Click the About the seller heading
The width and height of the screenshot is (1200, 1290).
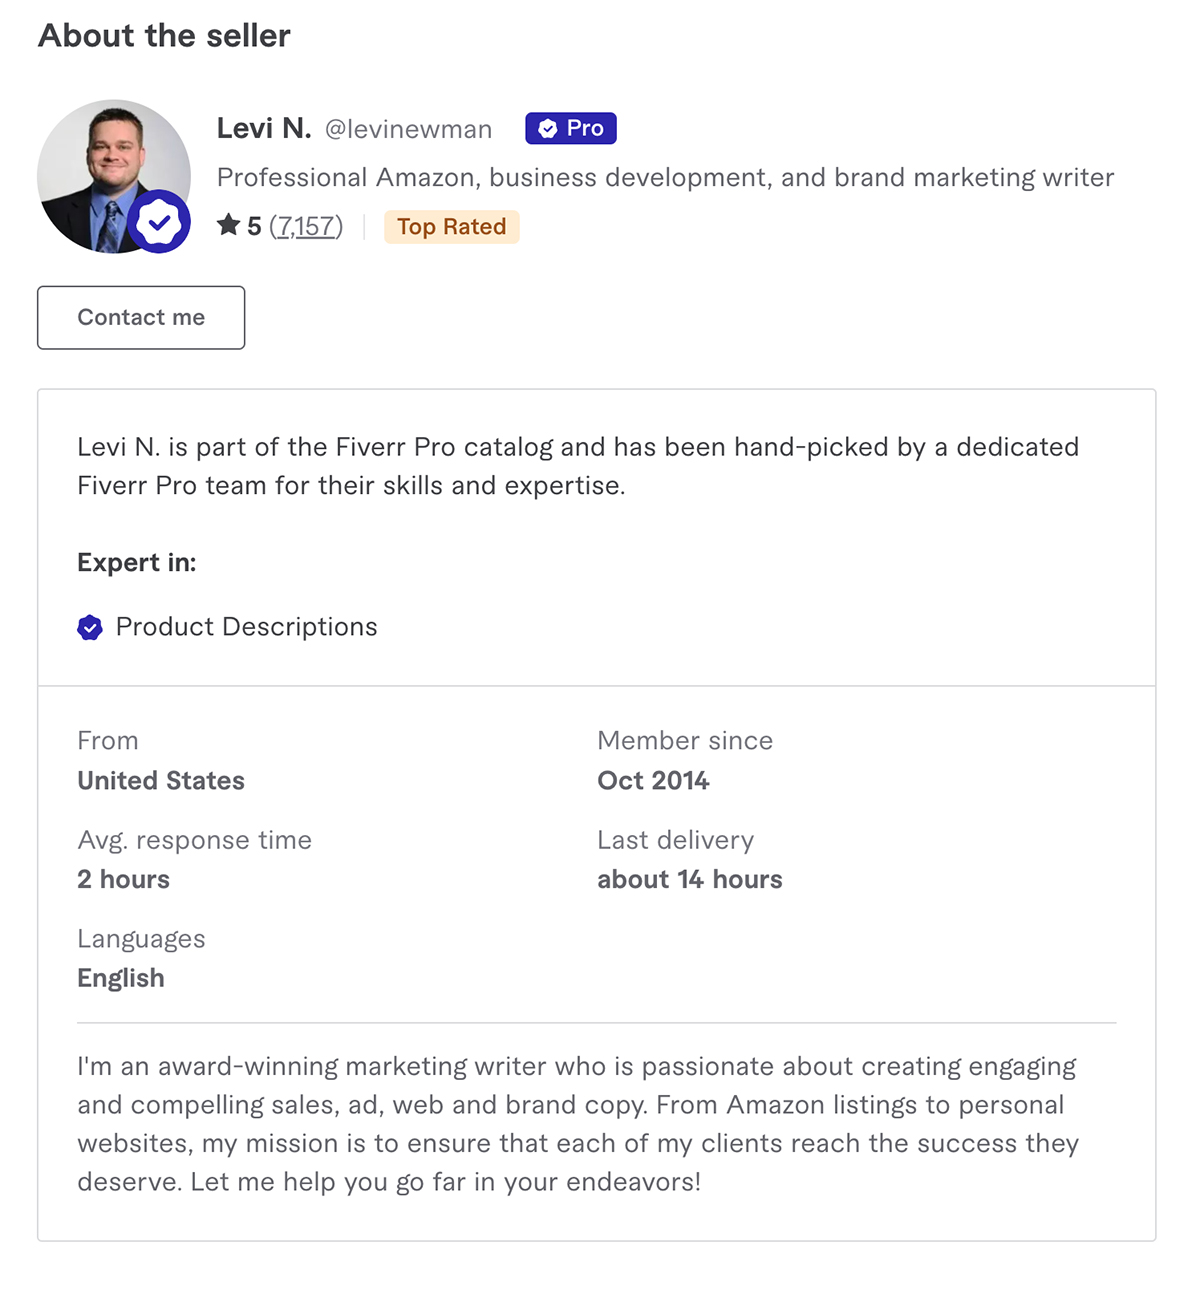[x=164, y=36]
